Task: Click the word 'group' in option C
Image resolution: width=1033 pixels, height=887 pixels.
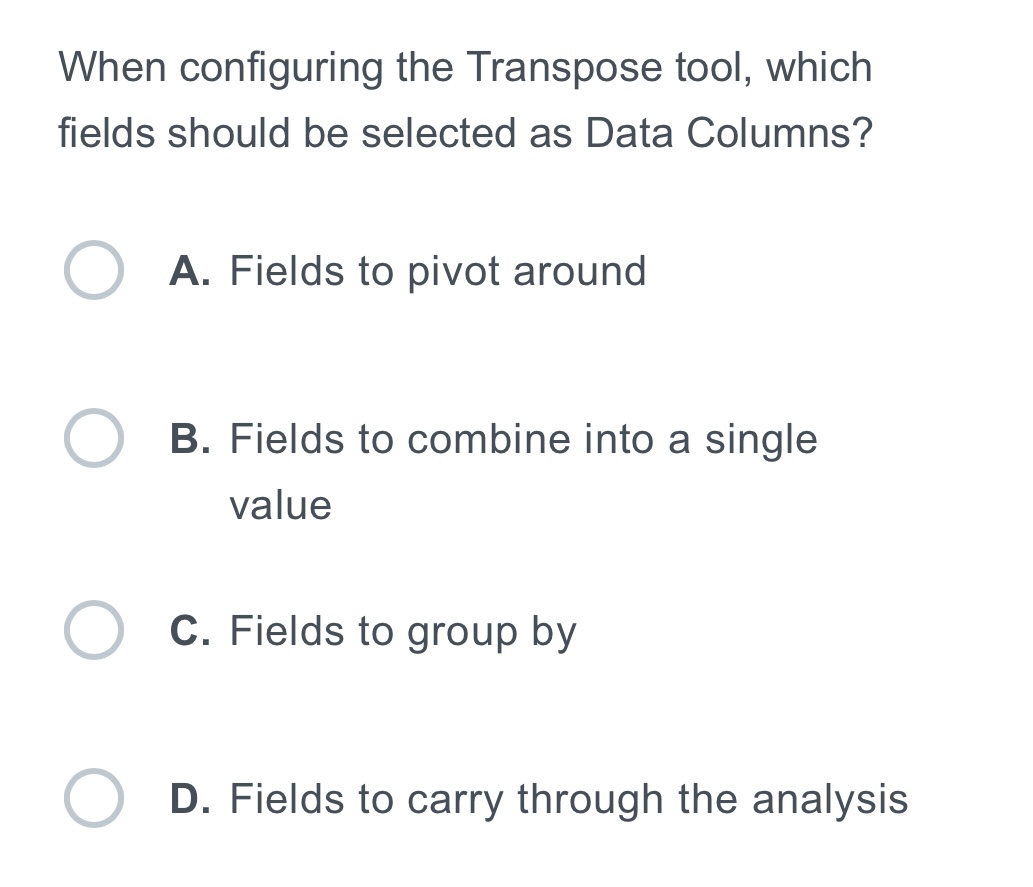Action: pos(462,633)
